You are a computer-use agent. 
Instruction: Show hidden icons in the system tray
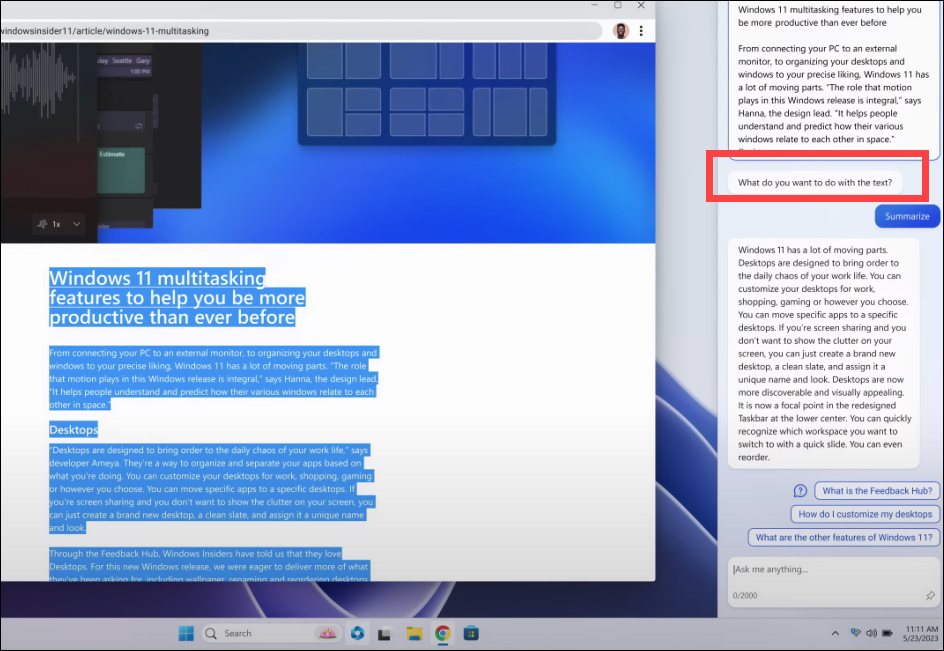coord(835,633)
